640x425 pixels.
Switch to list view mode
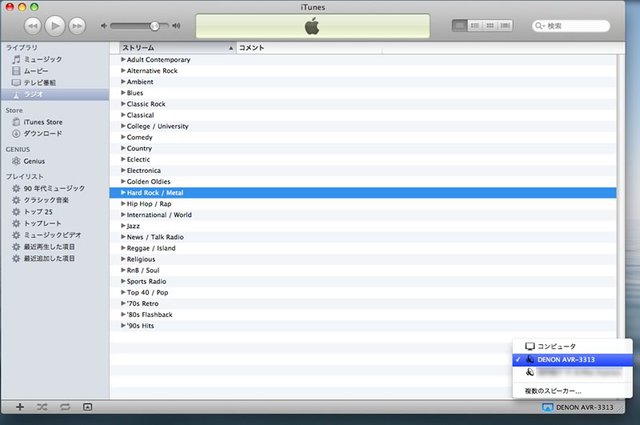click(460, 26)
